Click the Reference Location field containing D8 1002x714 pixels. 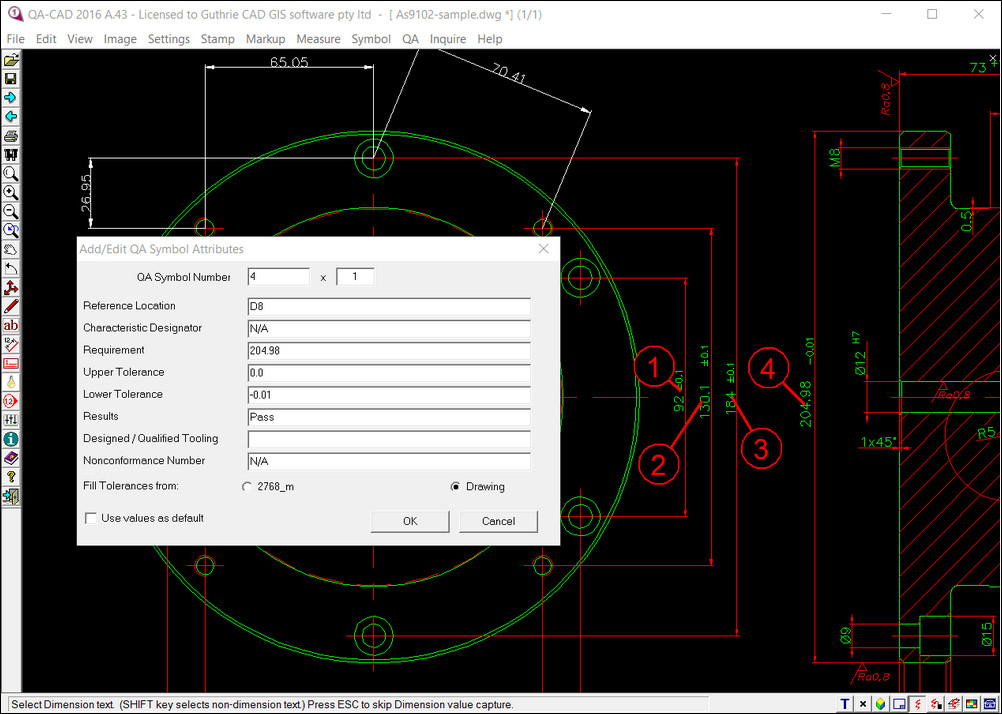click(389, 306)
